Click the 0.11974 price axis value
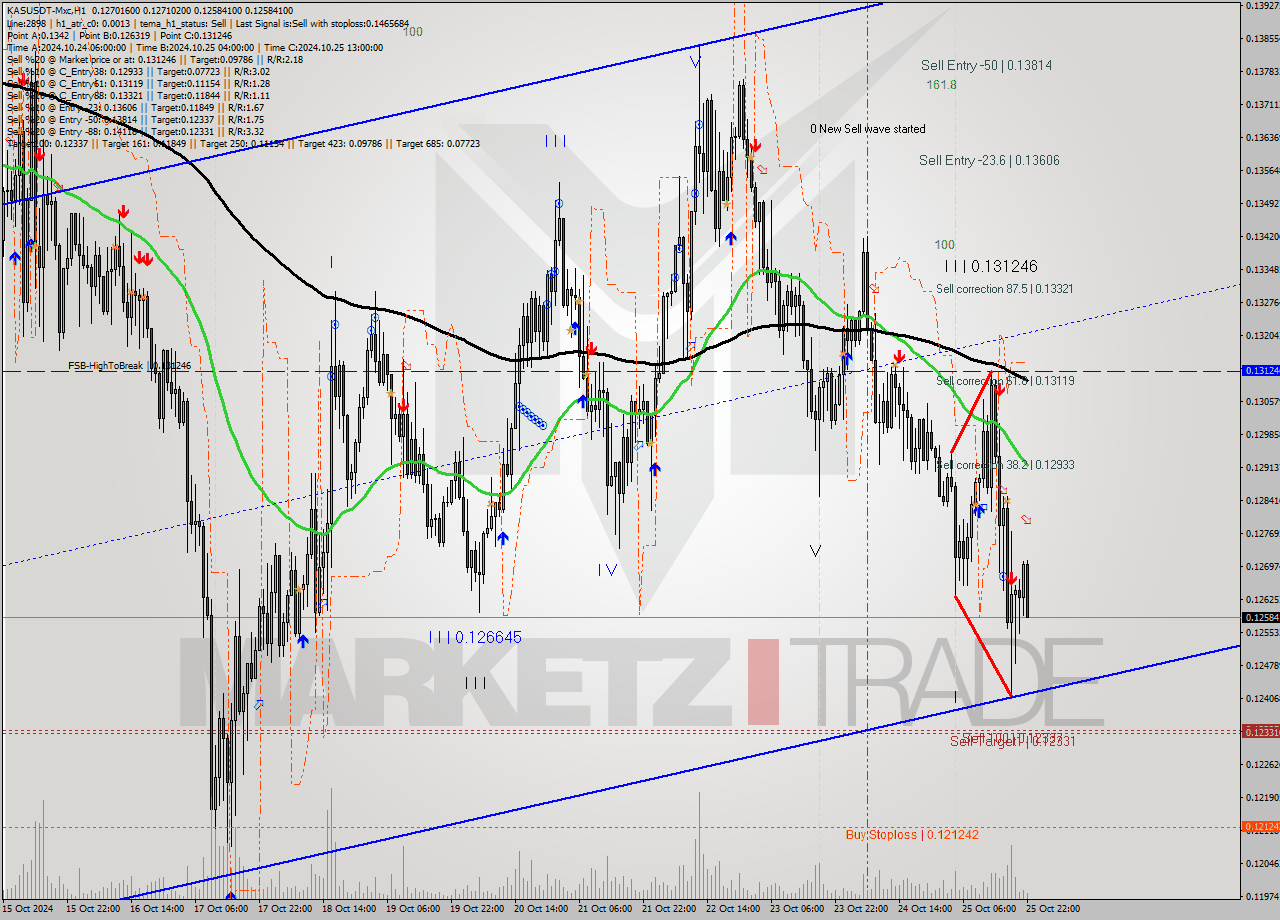The width and height of the screenshot is (1280, 920). coord(1262,896)
